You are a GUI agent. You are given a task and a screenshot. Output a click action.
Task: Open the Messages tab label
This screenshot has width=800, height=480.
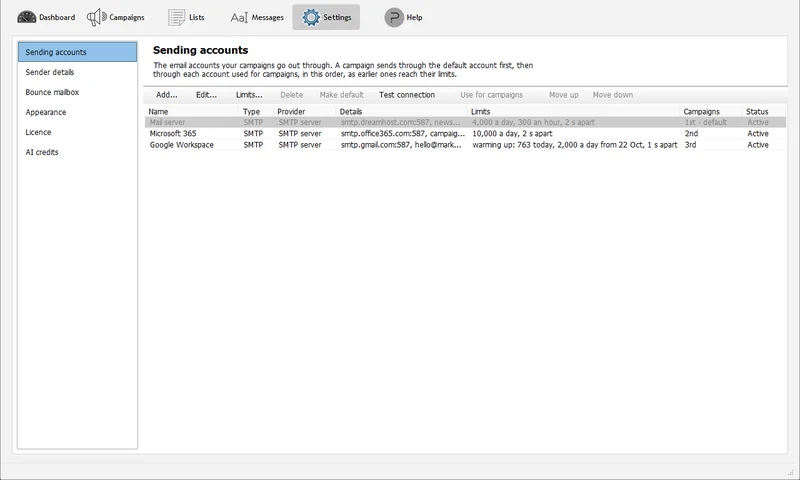pyautogui.click(x=267, y=17)
